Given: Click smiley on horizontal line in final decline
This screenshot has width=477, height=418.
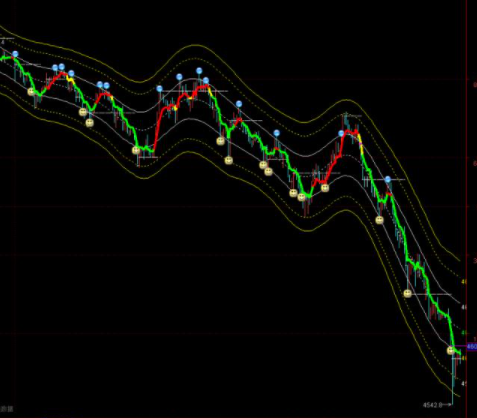Looking at the screenshot, I should pyautogui.click(x=407, y=293).
